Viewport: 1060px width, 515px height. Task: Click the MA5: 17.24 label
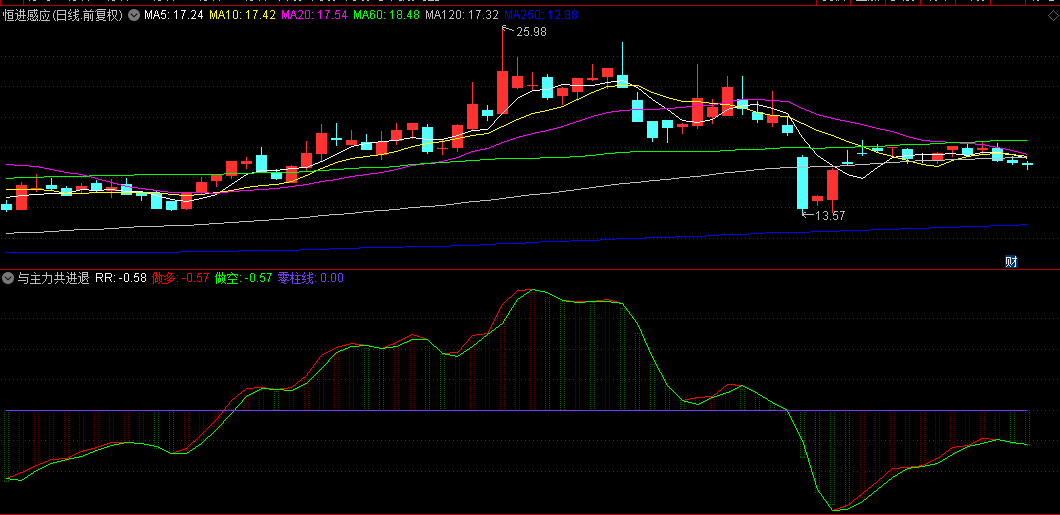[x=174, y=14]
